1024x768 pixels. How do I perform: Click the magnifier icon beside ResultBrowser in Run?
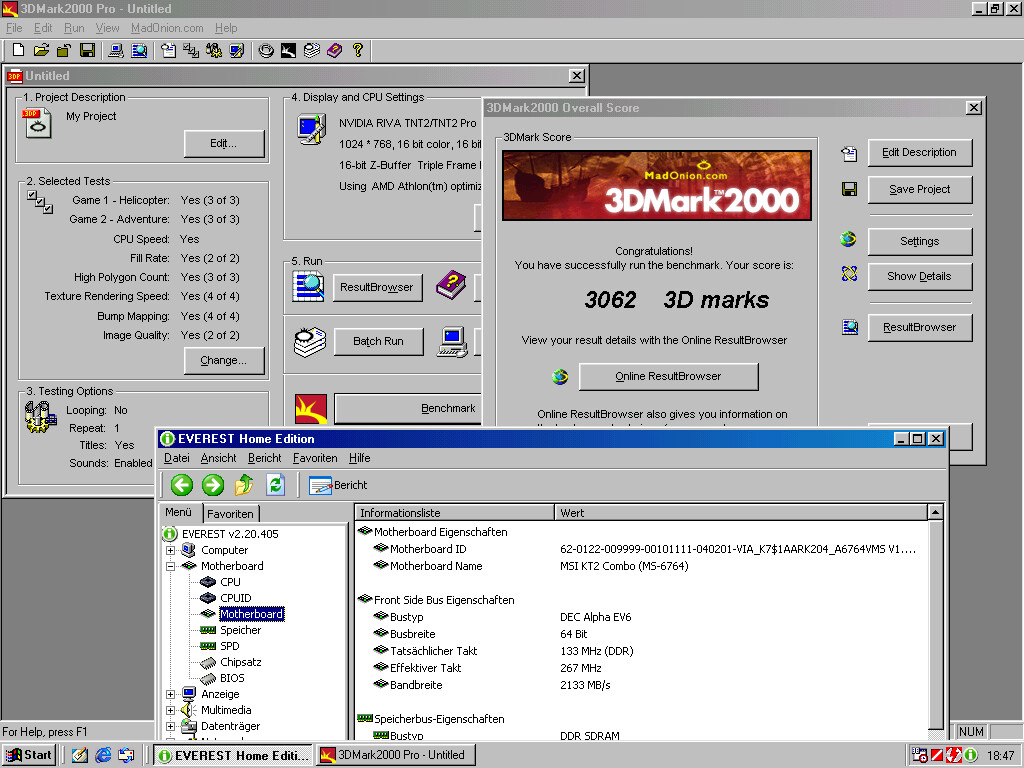tap(308, 287)
